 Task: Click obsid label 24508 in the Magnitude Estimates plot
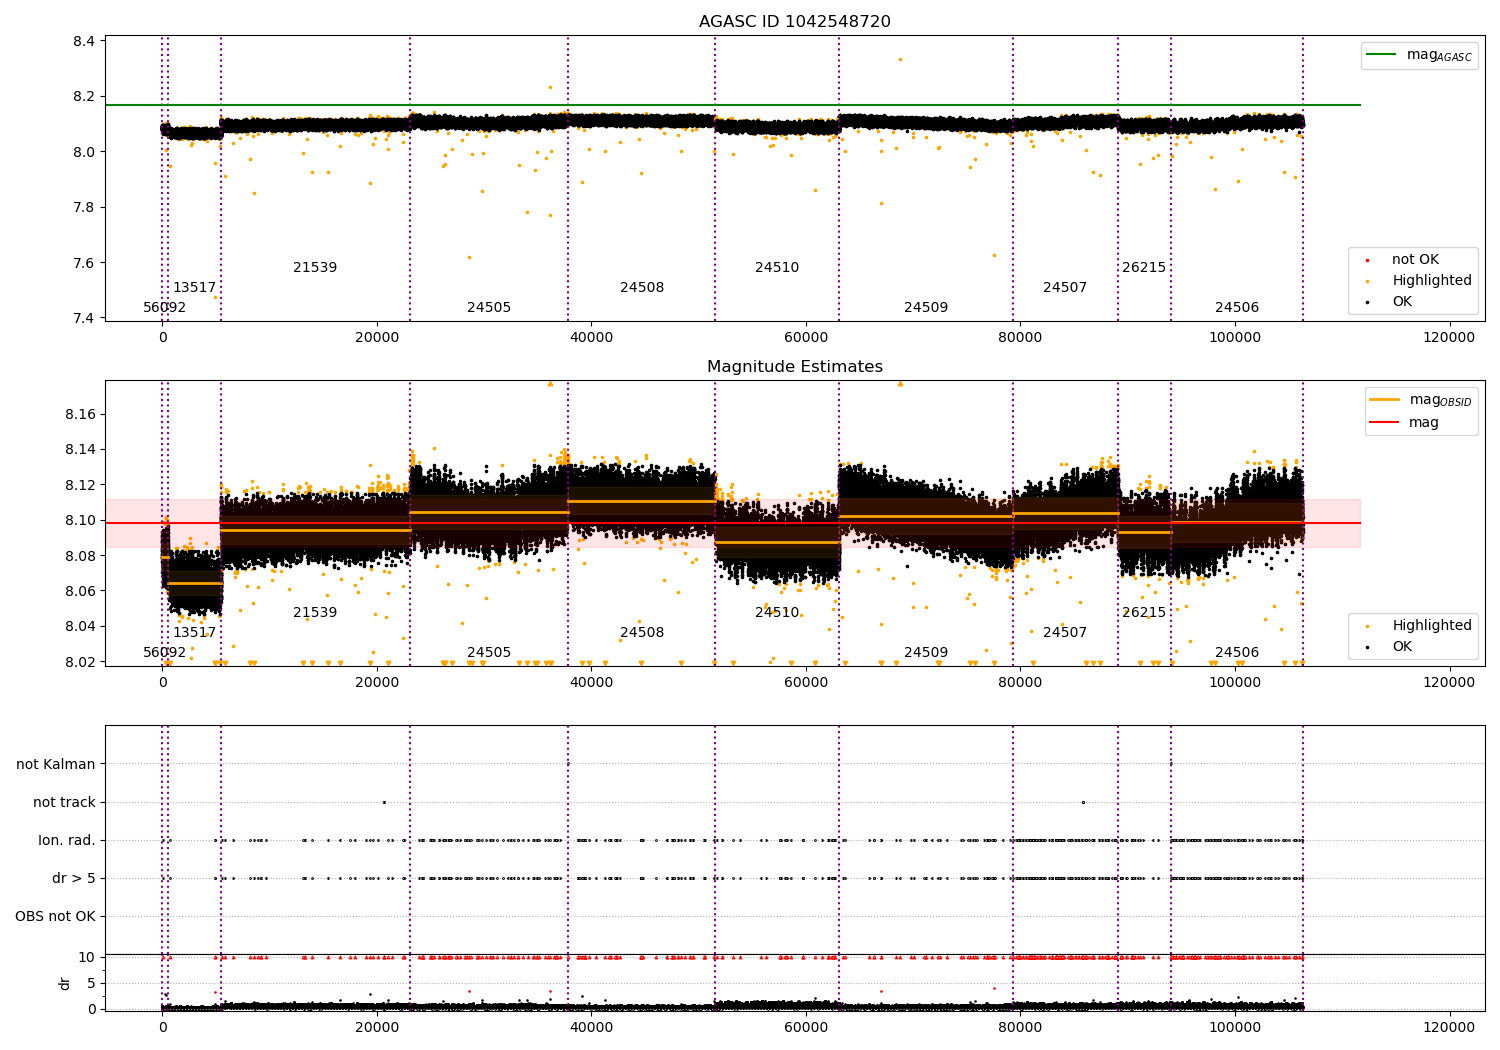(x=642, y=633)
